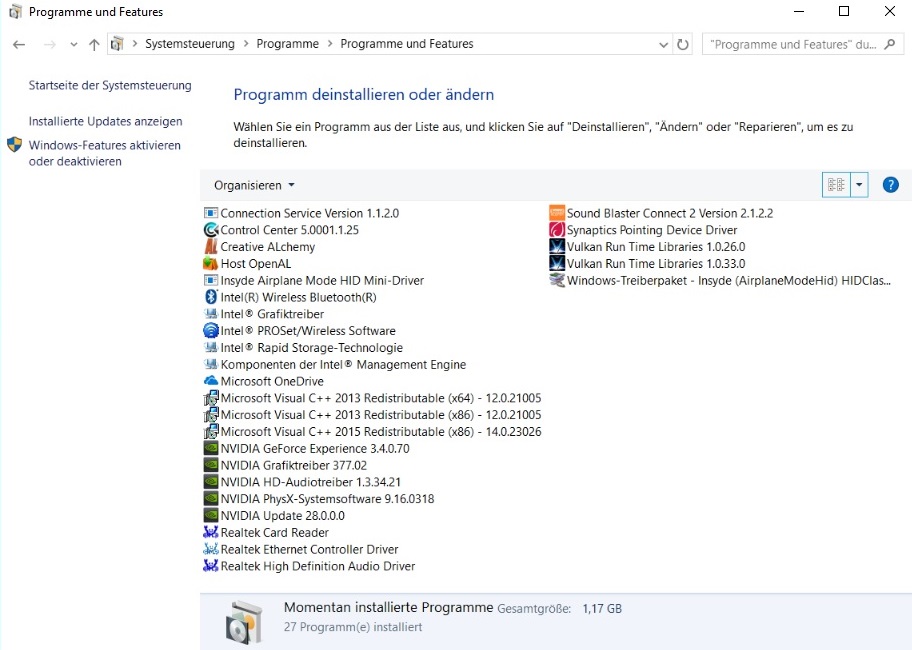Click the NVIDIA PhysX-Systemsoftware icon
This screenshot has height=650, width=912.
211,499
